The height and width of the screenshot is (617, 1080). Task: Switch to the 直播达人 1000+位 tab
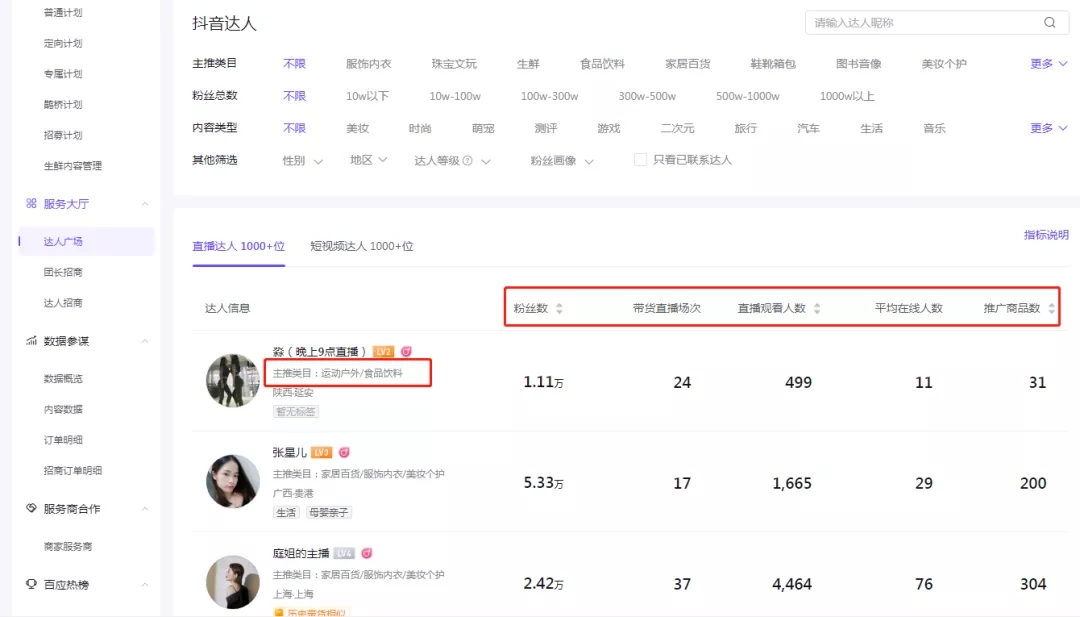tap(238, 246)
